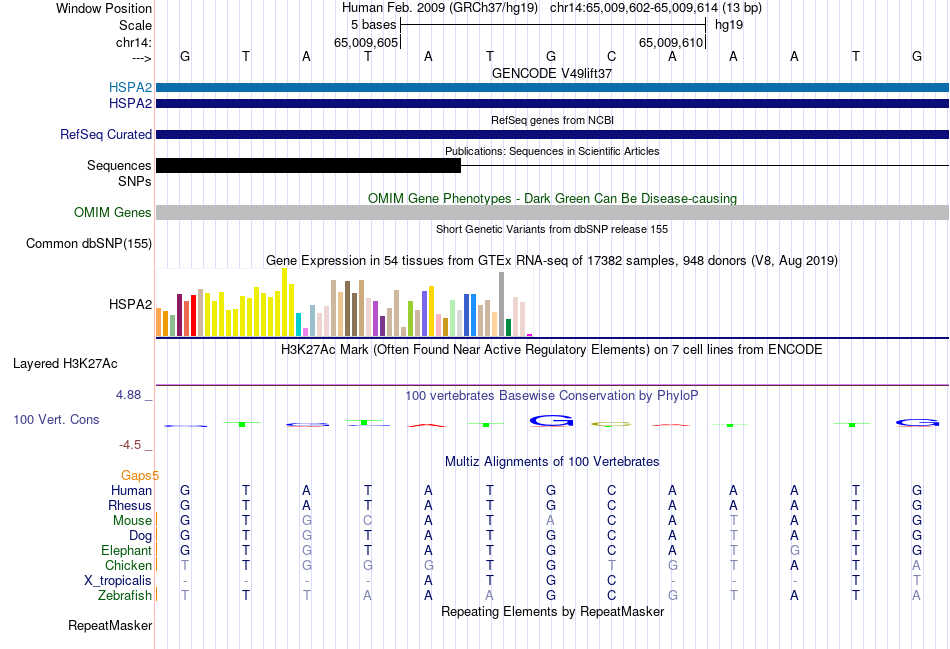Click the Human alignment row label

[x=131, y=490]
